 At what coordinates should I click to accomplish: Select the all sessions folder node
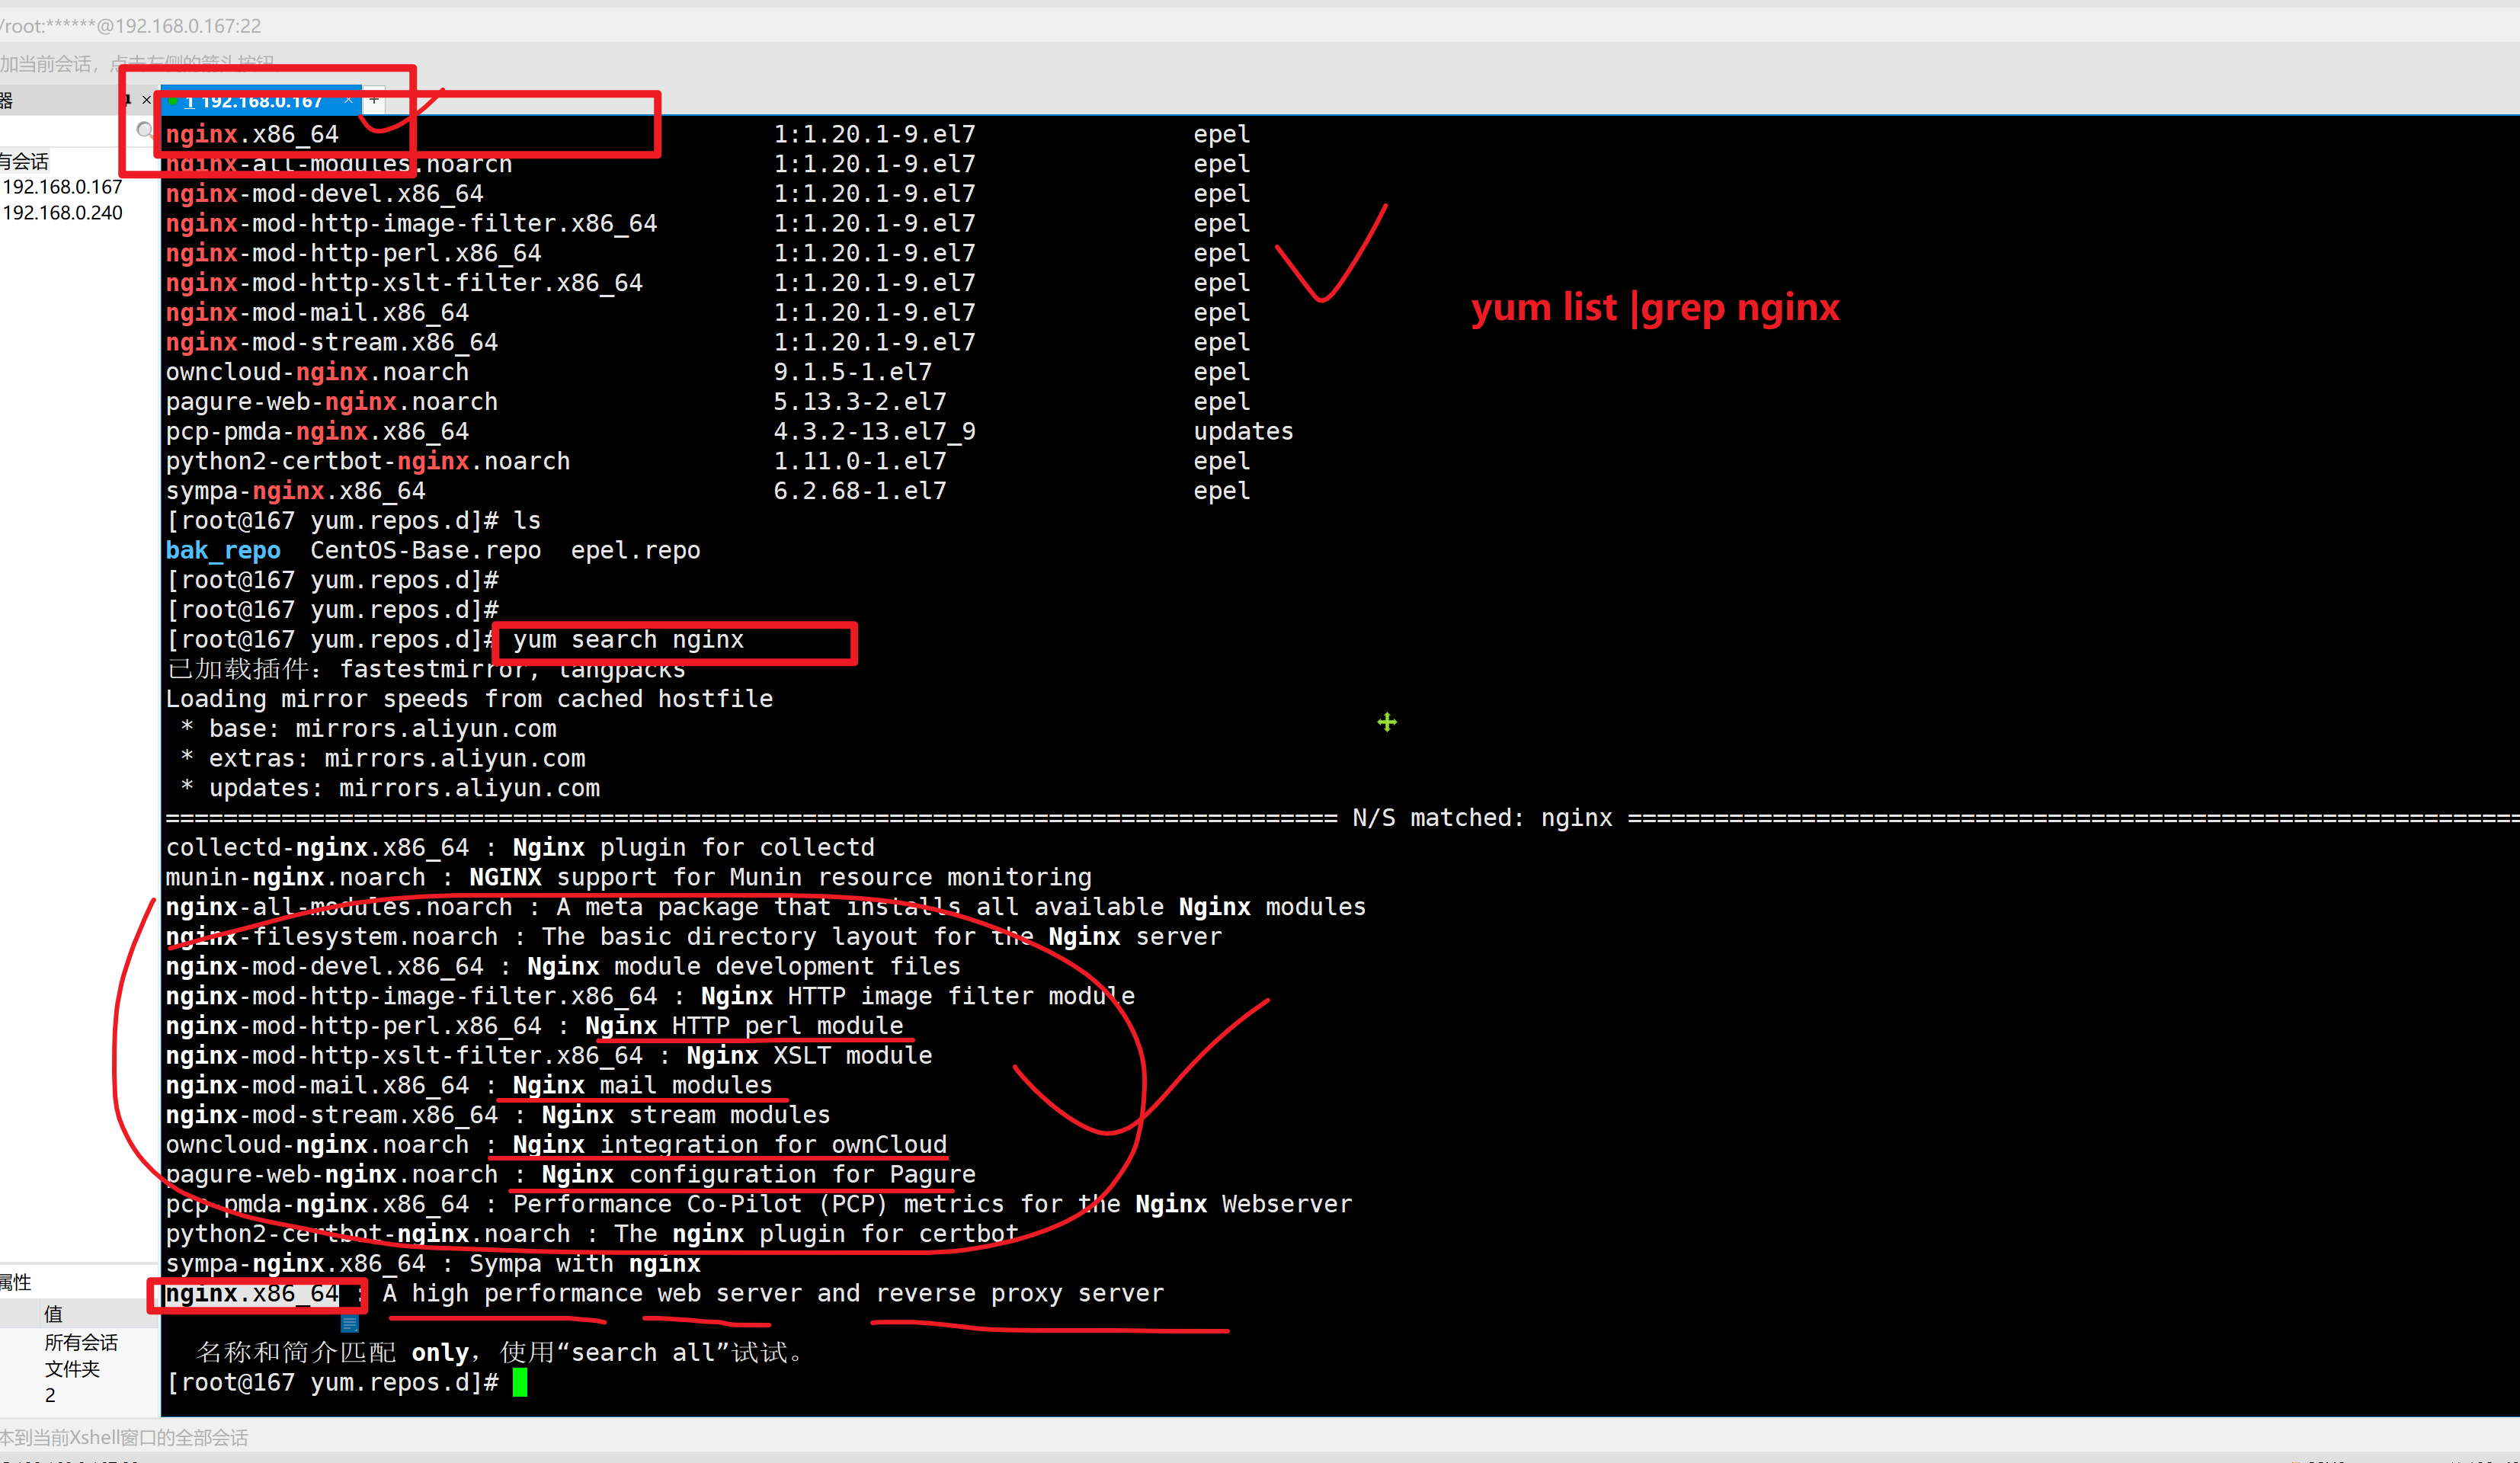(x=25, y=161)
